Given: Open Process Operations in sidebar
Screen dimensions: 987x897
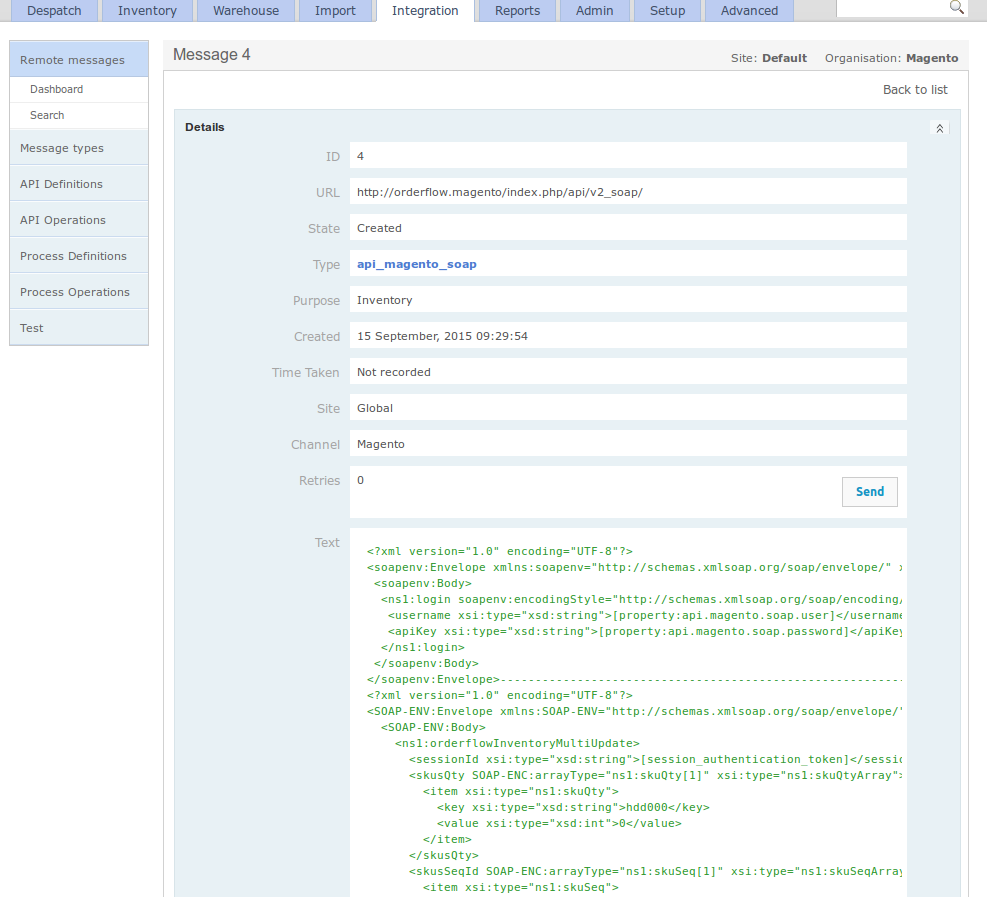Looking at the screenshot, I should coord(75,292).
